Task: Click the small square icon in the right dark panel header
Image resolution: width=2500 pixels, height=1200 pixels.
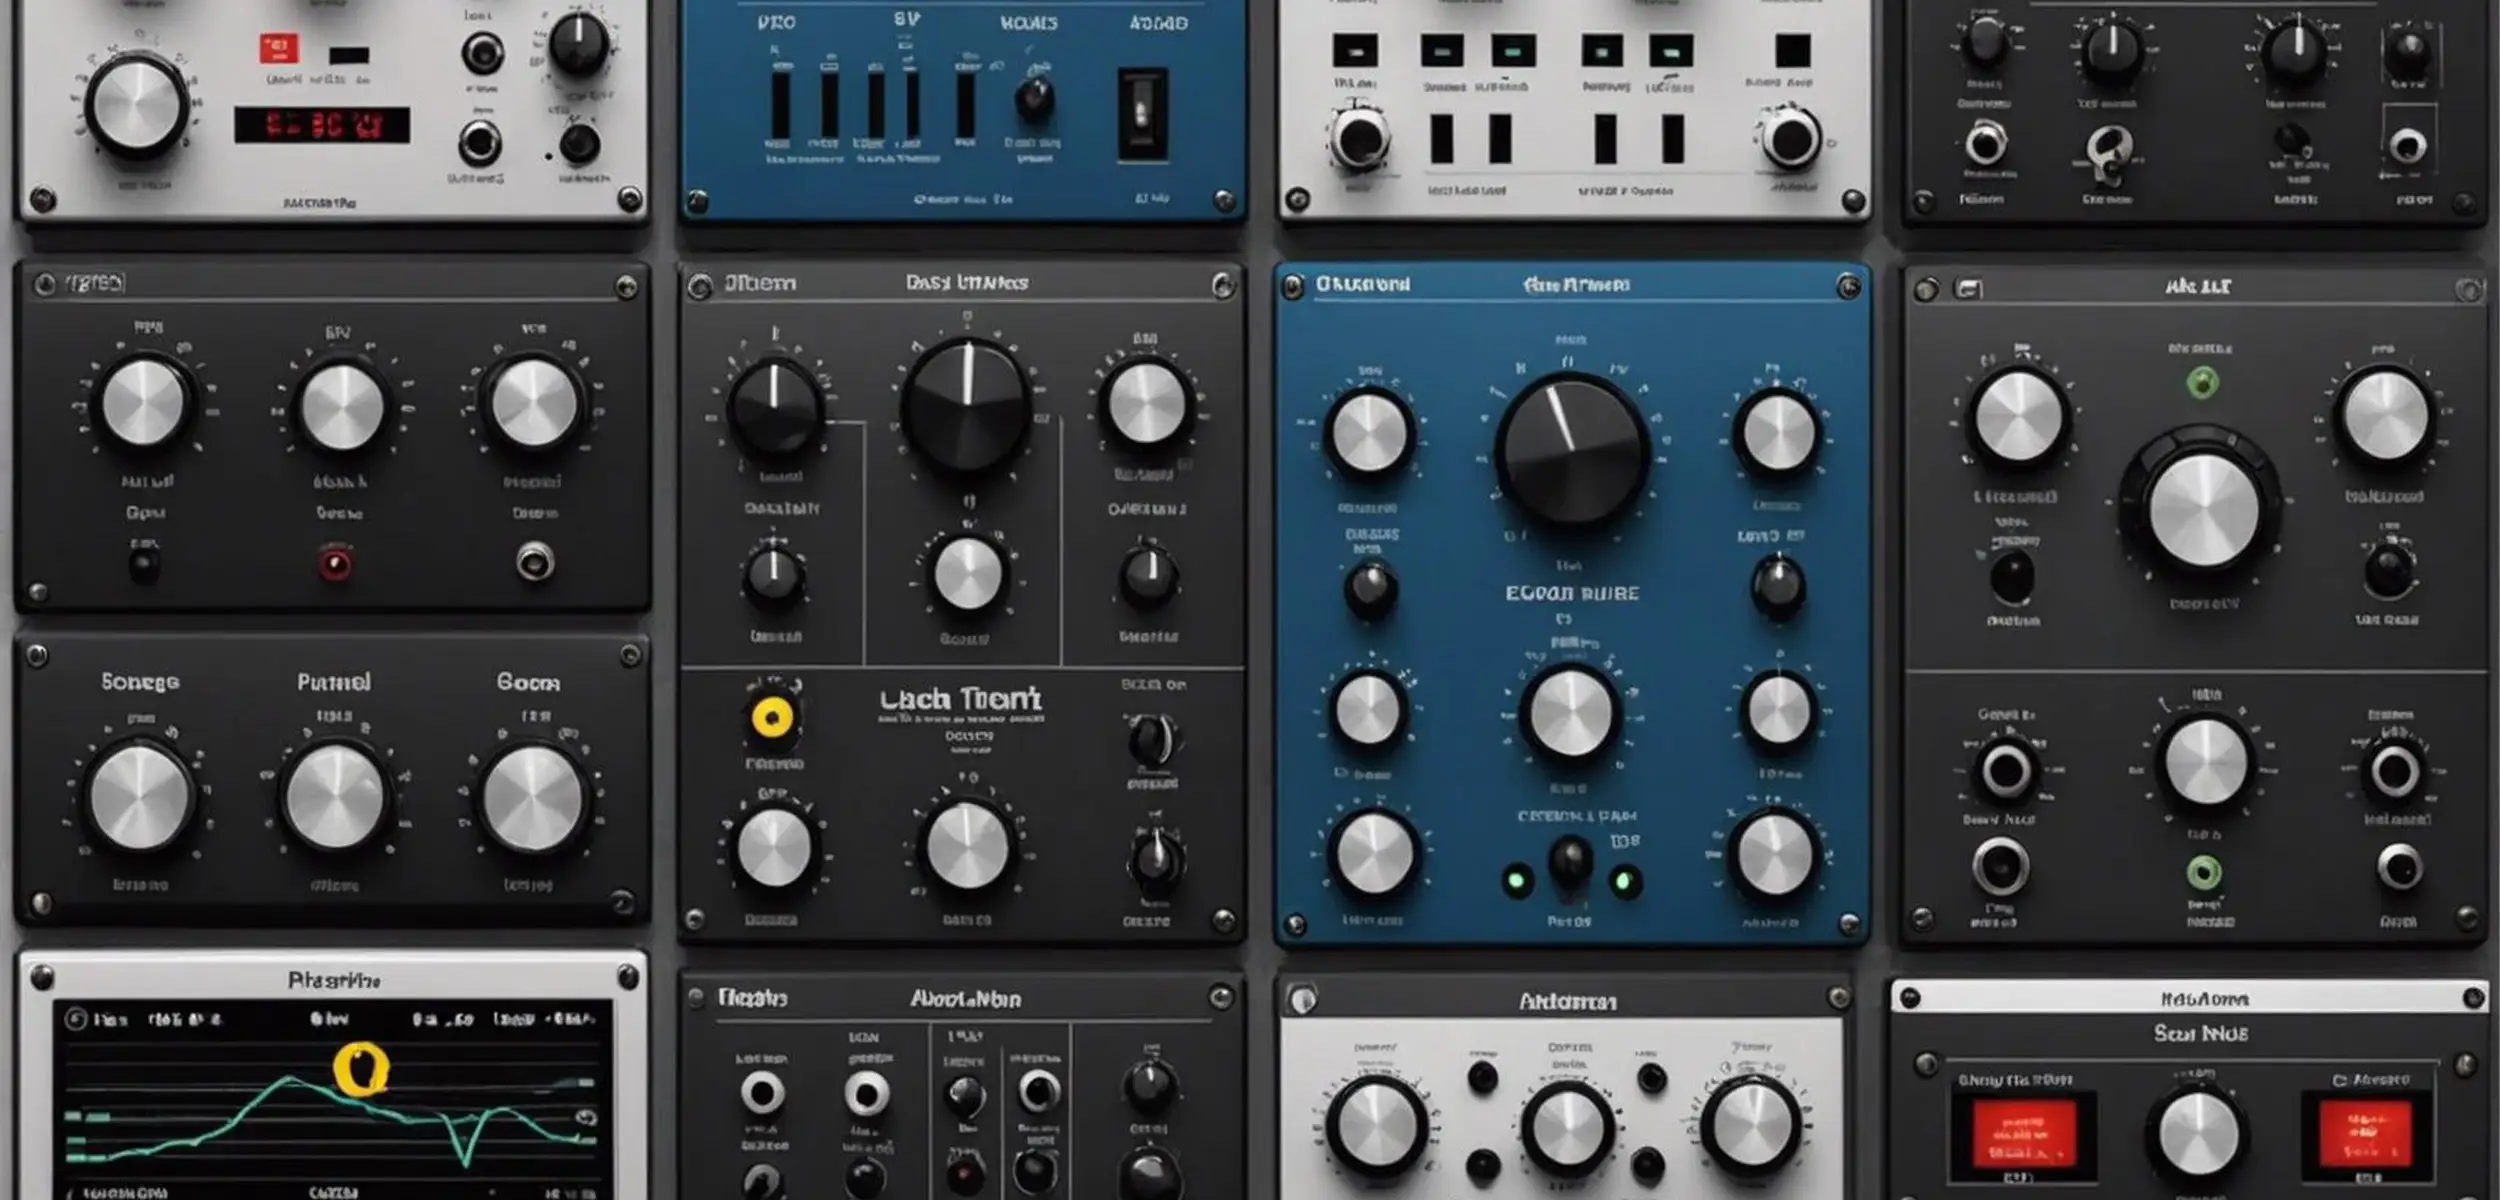Action: coord(1968,289)
